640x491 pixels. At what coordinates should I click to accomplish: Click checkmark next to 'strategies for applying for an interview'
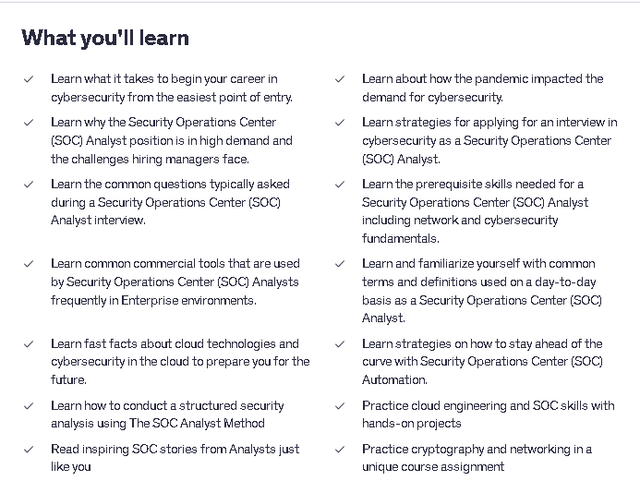pyautogui.click(x=340, y=122)
